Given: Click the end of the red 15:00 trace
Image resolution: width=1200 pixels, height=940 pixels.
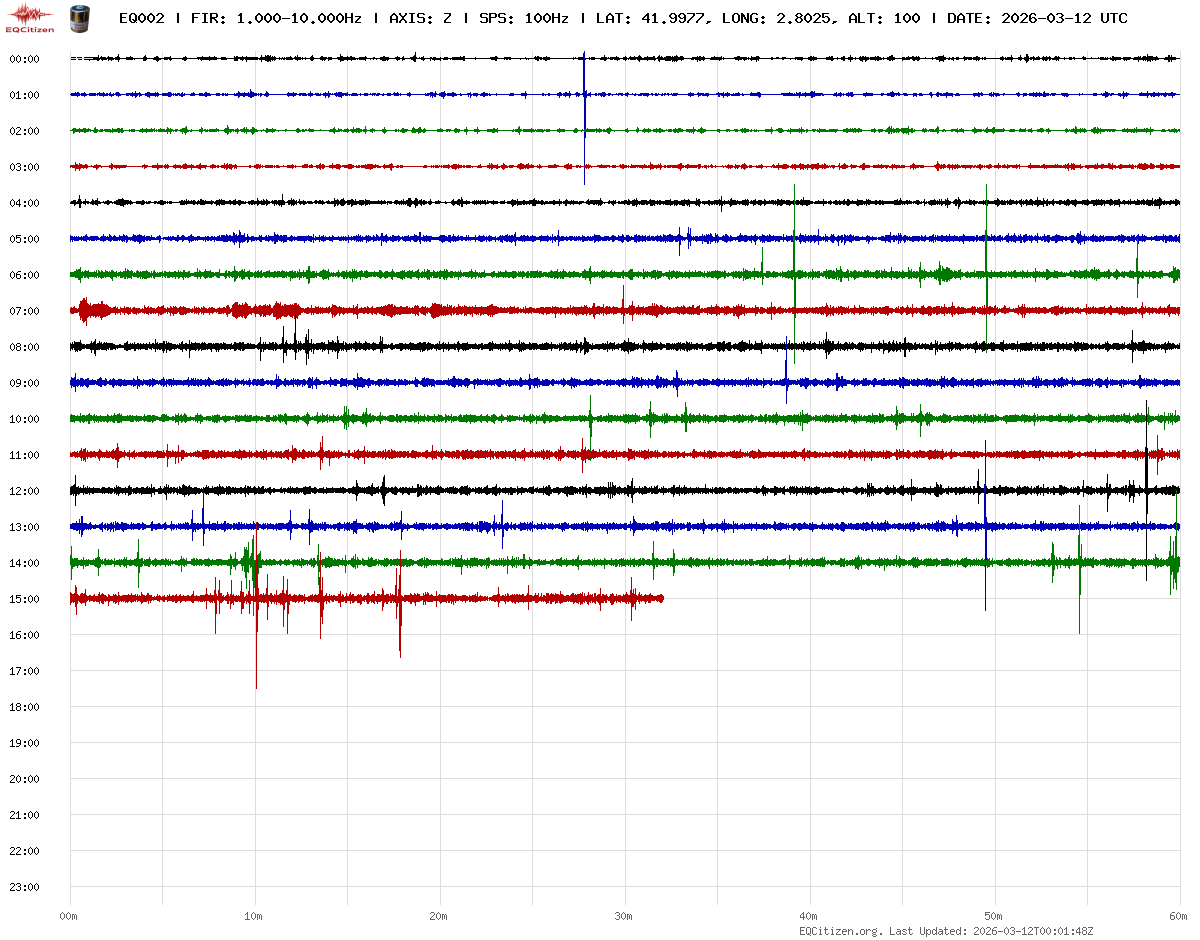Looking at the screenshot, I should click(662, 598).
